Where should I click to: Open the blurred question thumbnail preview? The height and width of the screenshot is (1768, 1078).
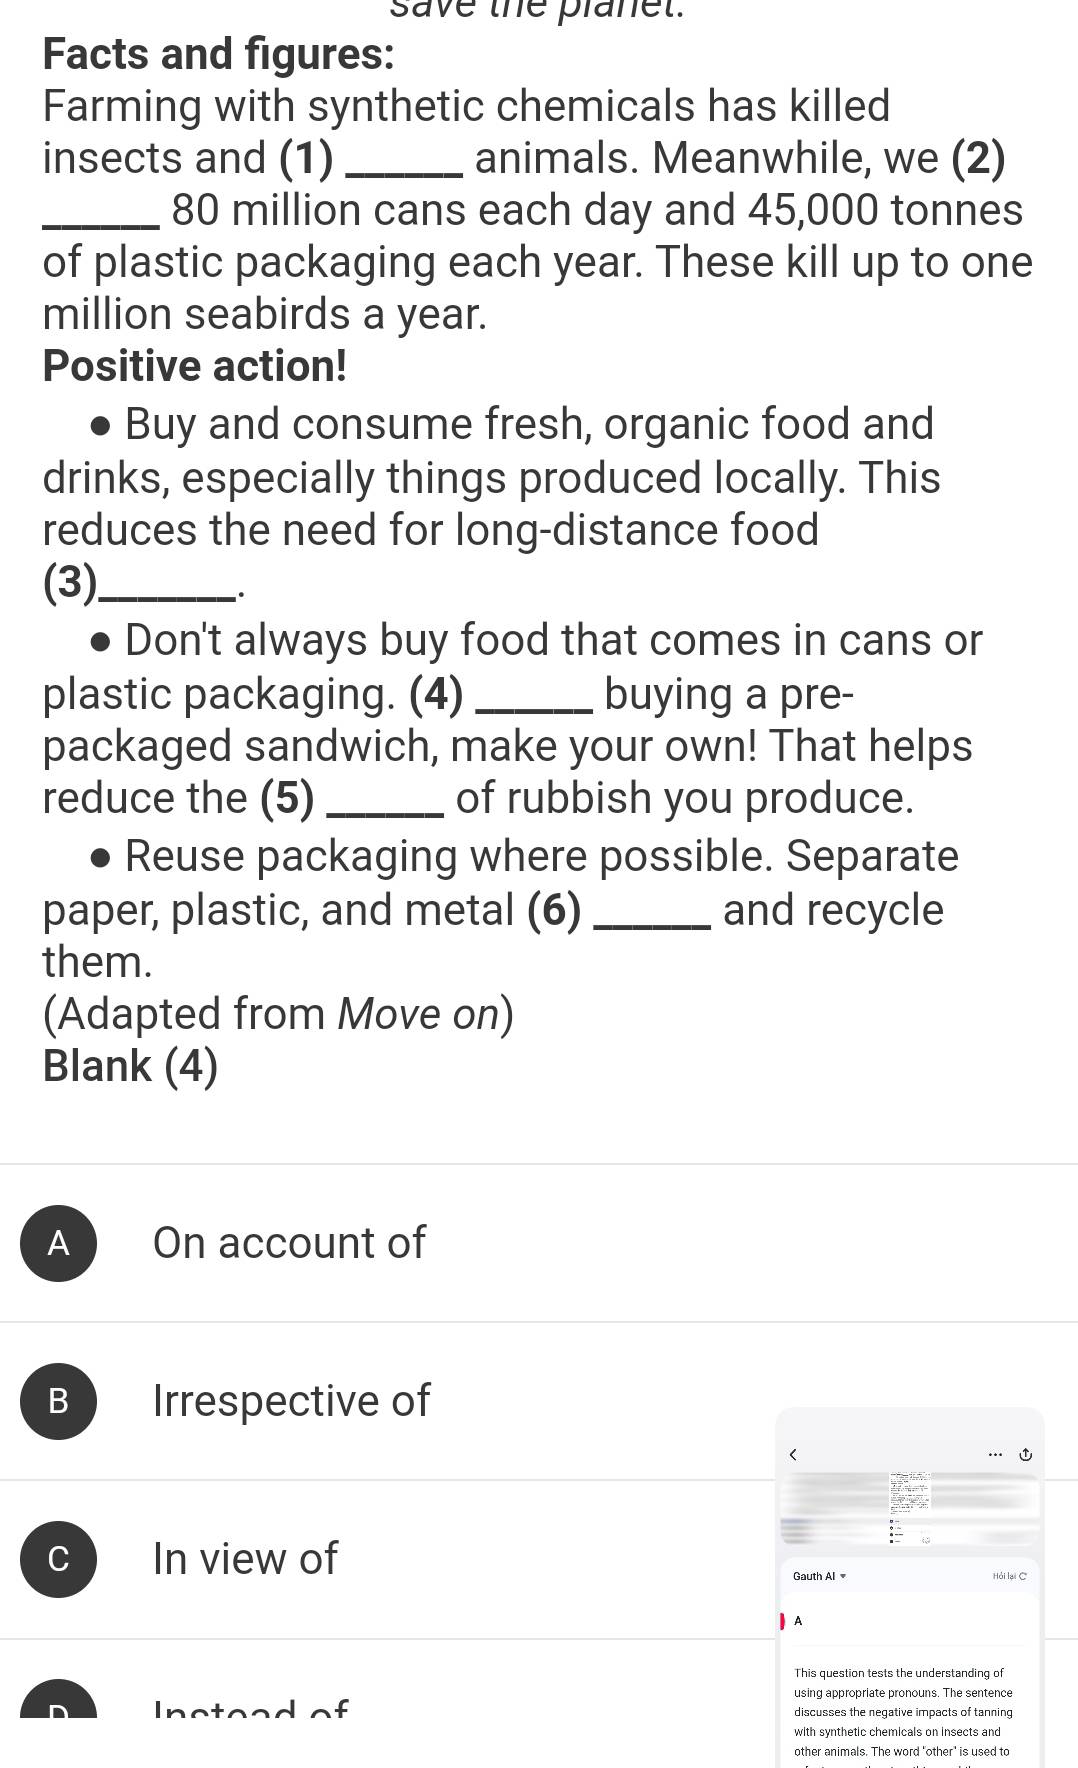coord(910,1508)
